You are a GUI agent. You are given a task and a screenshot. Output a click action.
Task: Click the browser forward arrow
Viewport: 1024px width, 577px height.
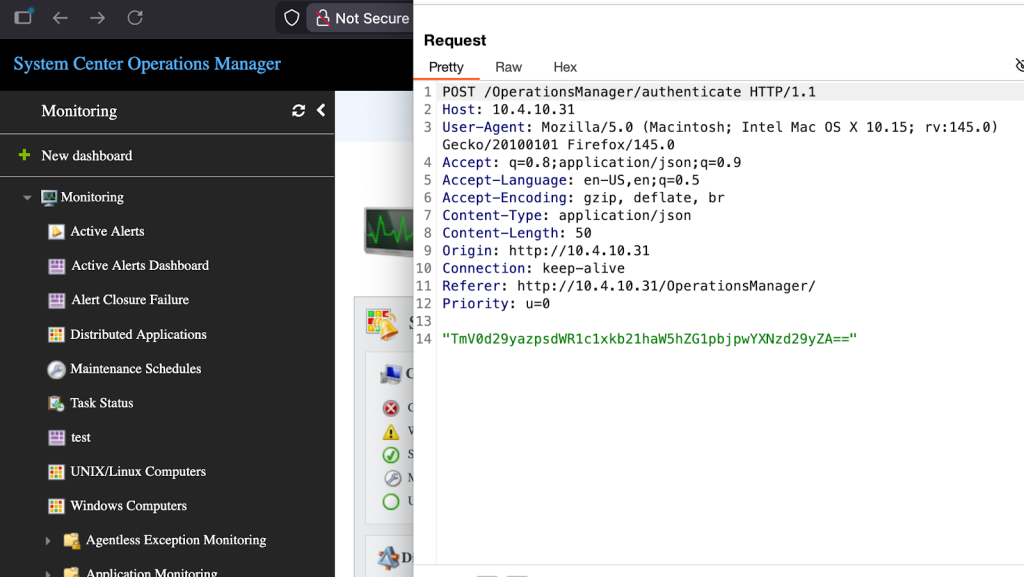pos(97,18)
